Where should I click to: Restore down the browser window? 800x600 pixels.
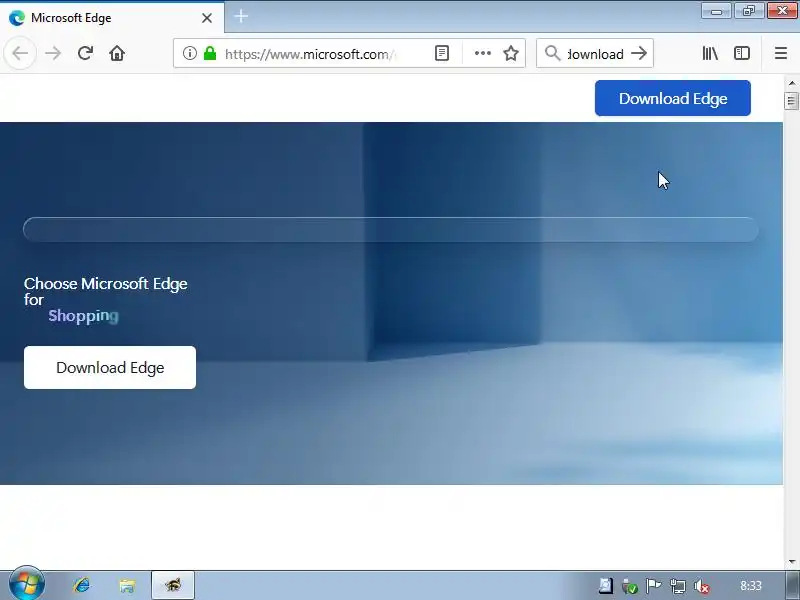748,11
